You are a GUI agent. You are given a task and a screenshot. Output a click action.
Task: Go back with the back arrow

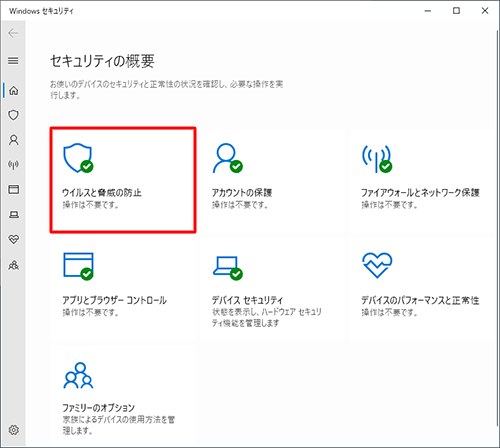pyautogui.click(x=13, y=33)
